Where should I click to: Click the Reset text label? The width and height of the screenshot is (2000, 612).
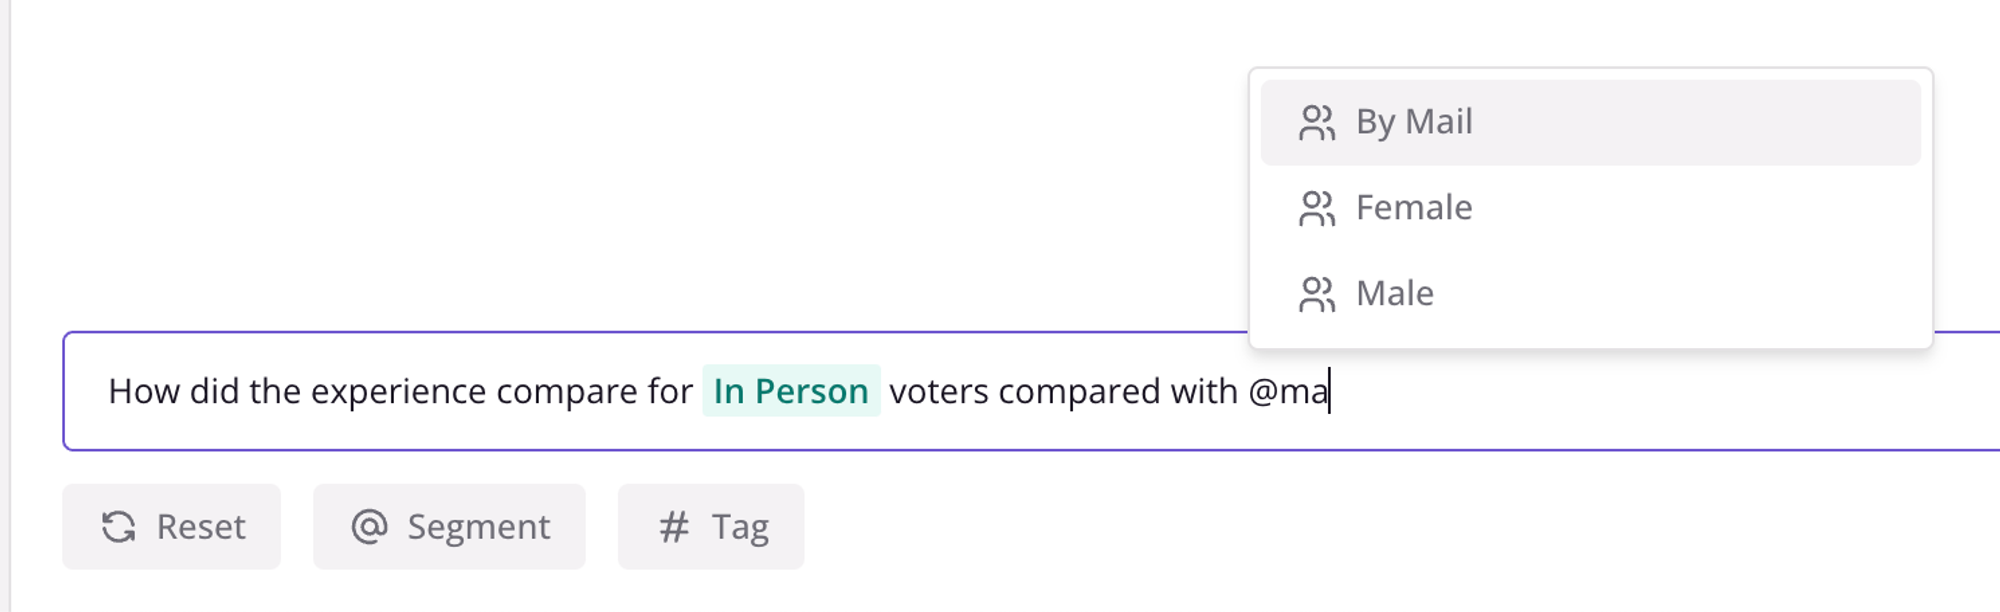[x=201, y=527]
